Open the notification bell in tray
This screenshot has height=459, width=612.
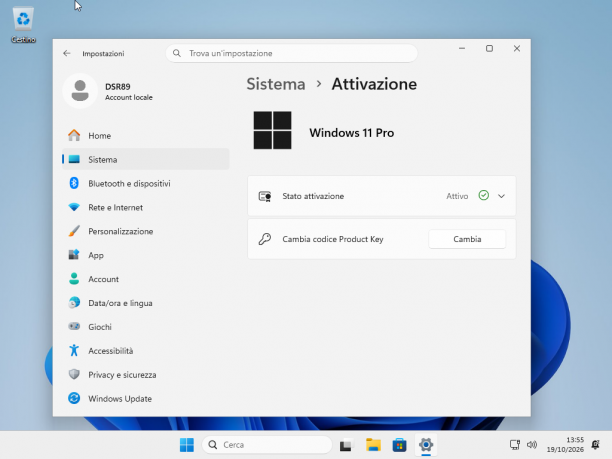click(596, 445)
